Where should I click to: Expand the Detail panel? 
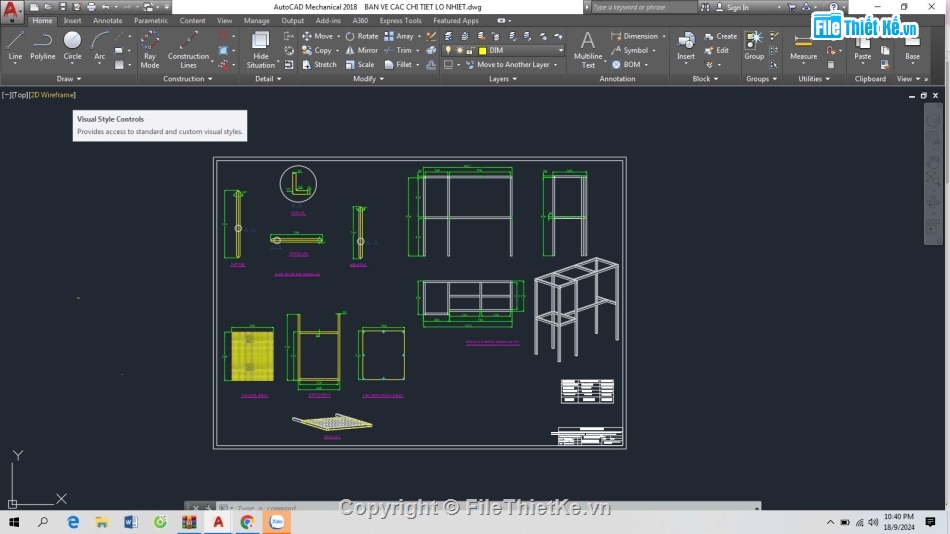(268, 79)
